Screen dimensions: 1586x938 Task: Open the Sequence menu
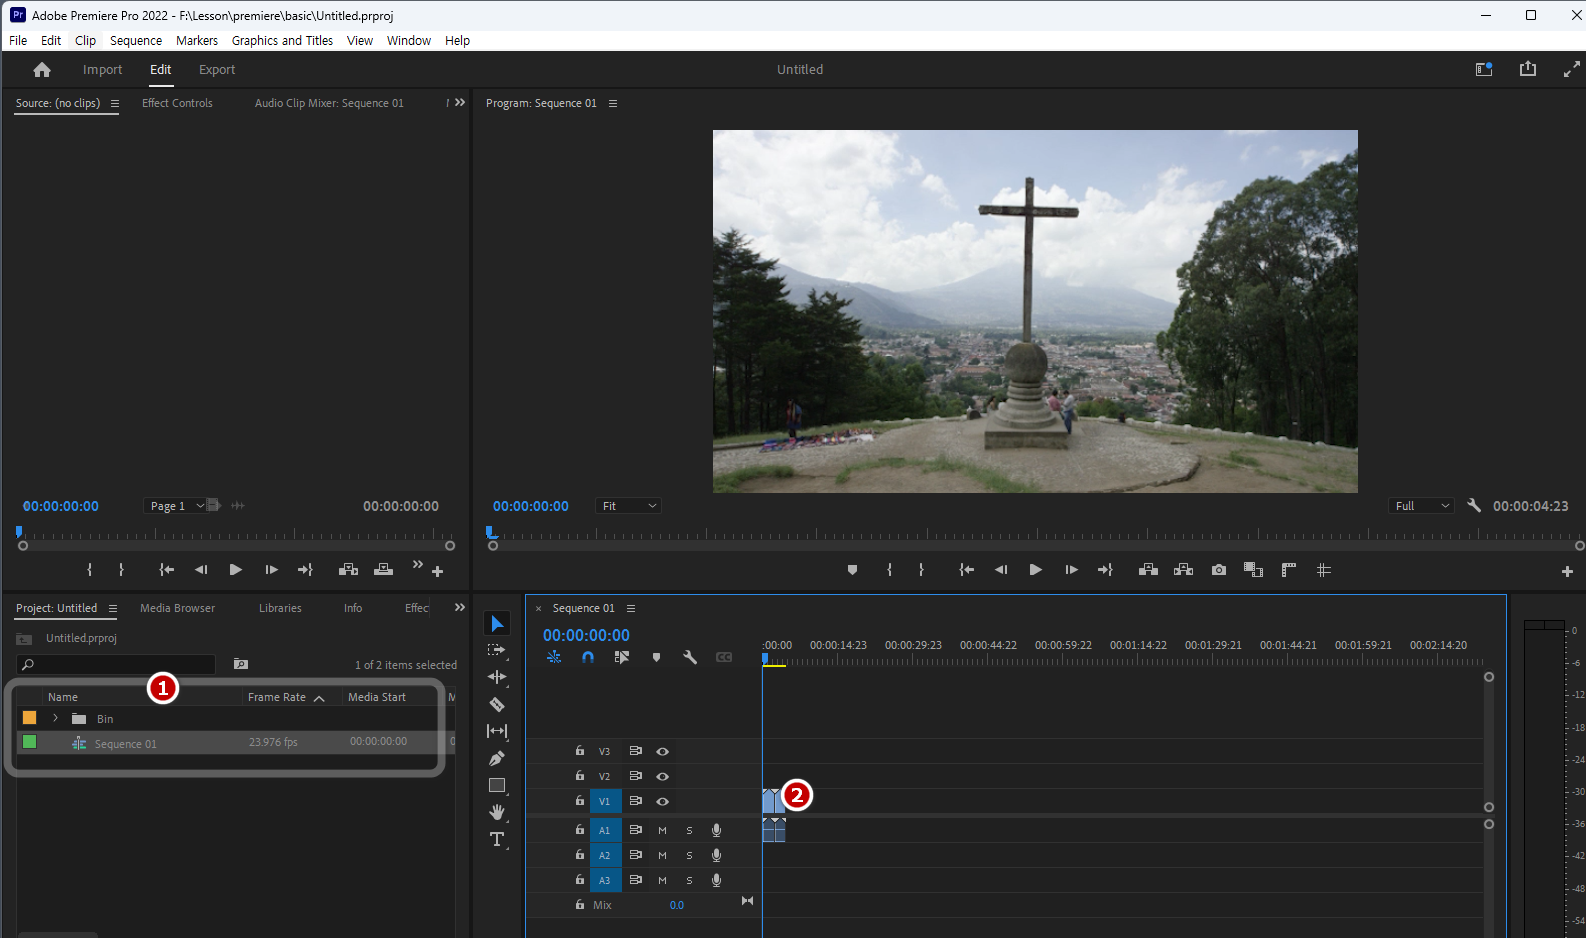click(x=136, y=41)
